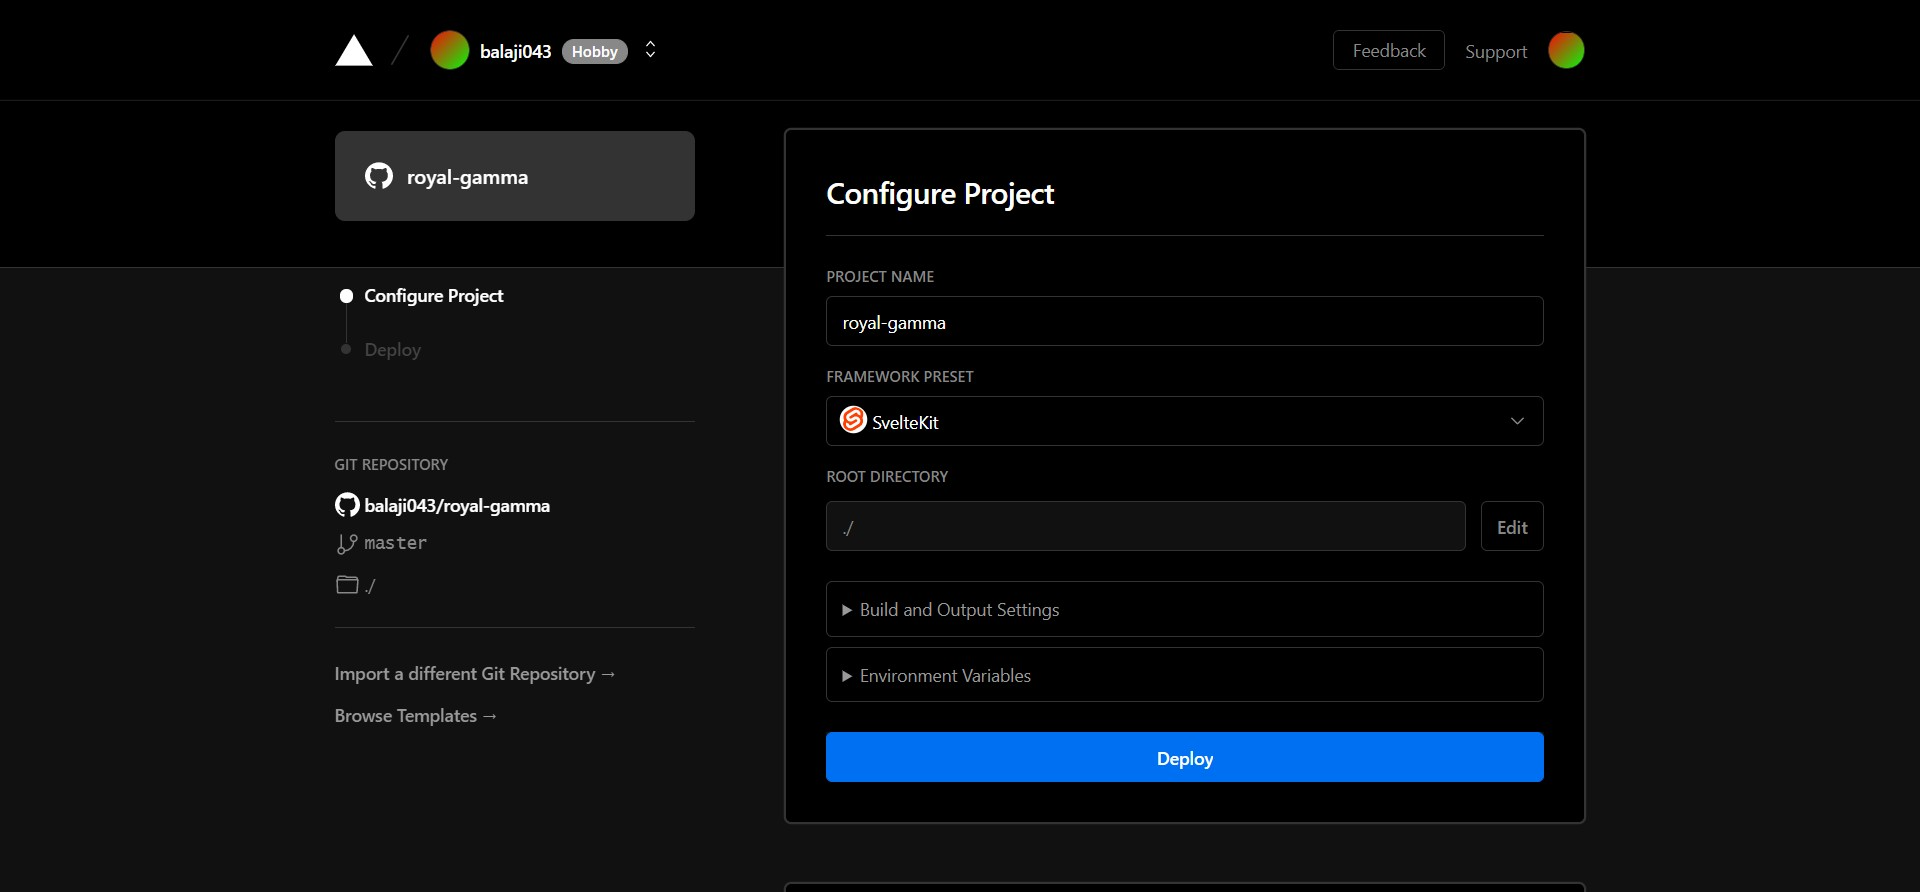
Task: Open balaji043 account avatar in header
Action: coord(450,50)
